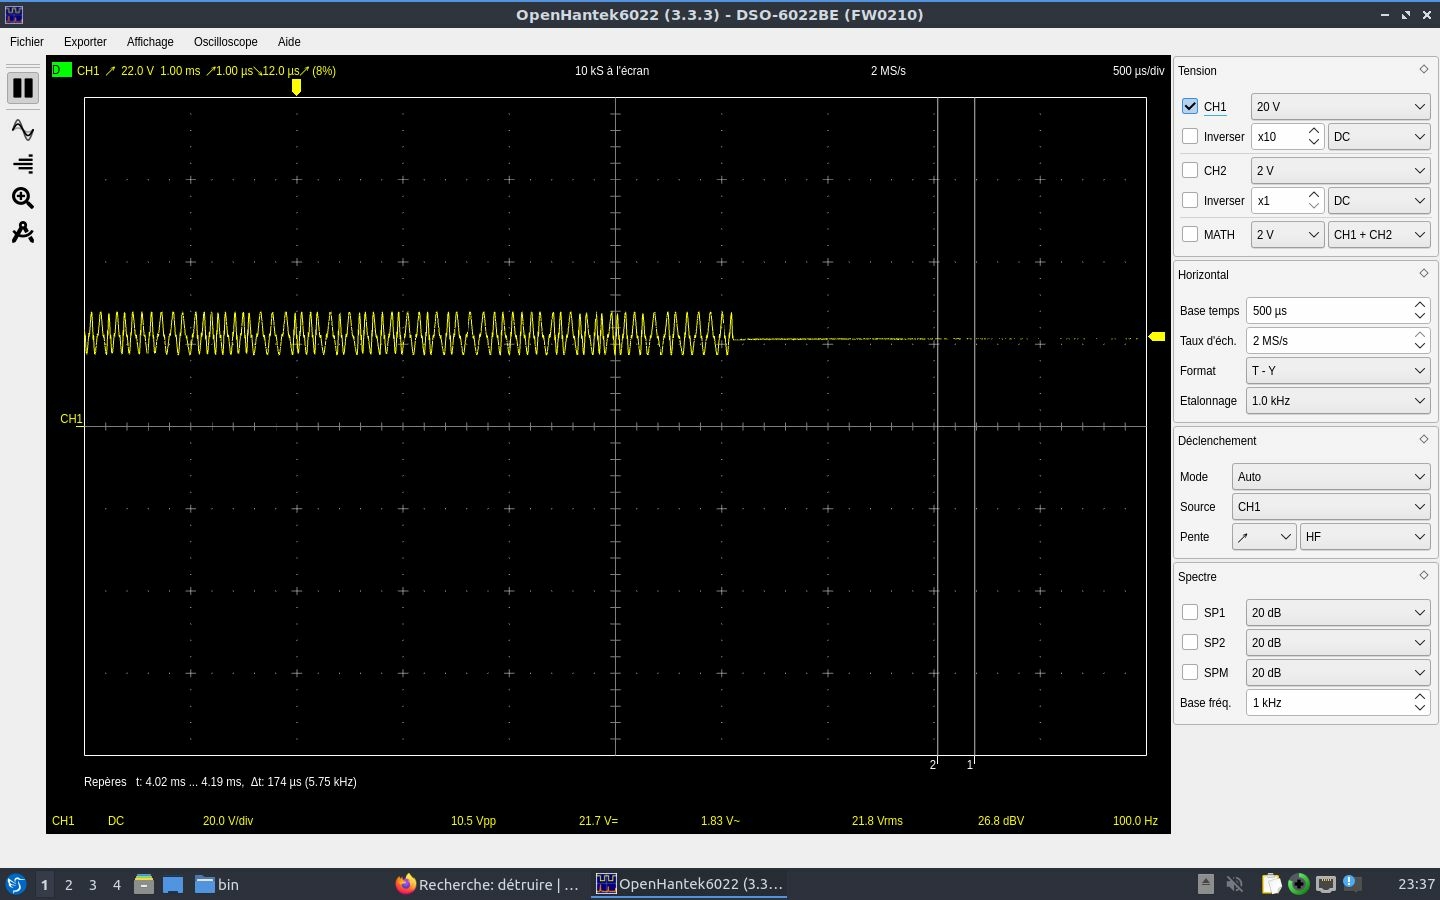Toggle the sine wave display icon
The image size is (1440, 900).
pyautogui.click(x=22, y=130)
